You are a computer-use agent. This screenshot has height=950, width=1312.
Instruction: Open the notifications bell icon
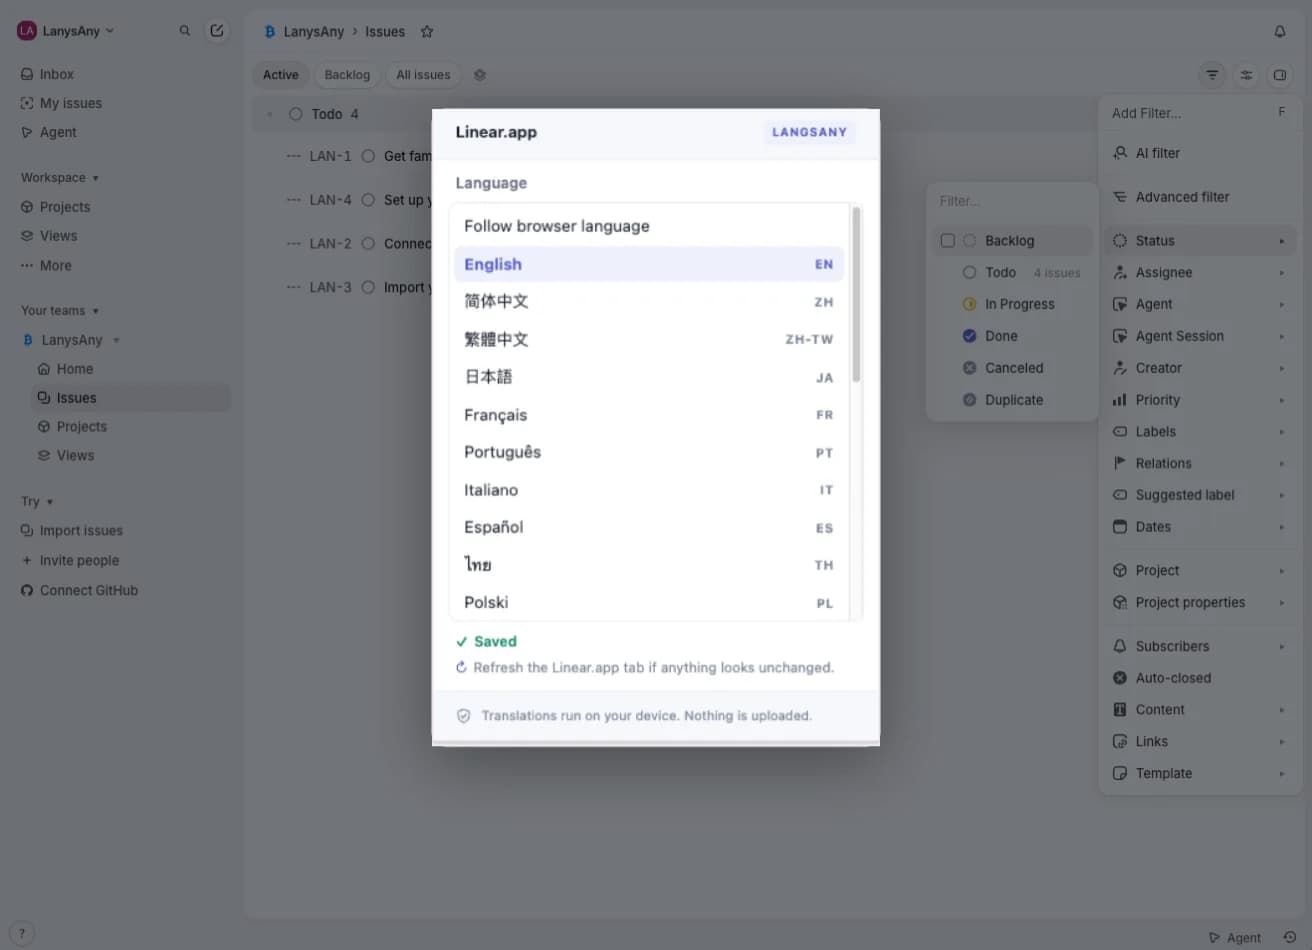point(1279,32)
